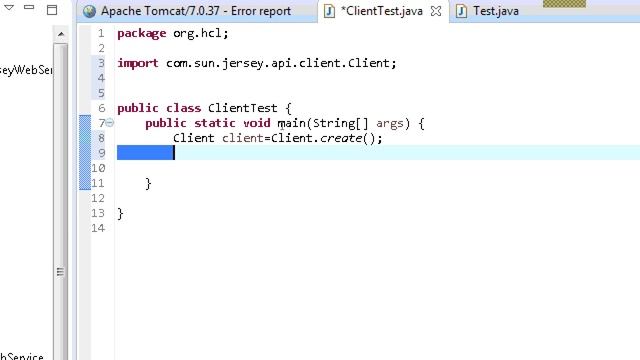The height and width of the screenshot is (360, 640).
Task: Open the view menu dropdown triangle
Action: point(9,7)
